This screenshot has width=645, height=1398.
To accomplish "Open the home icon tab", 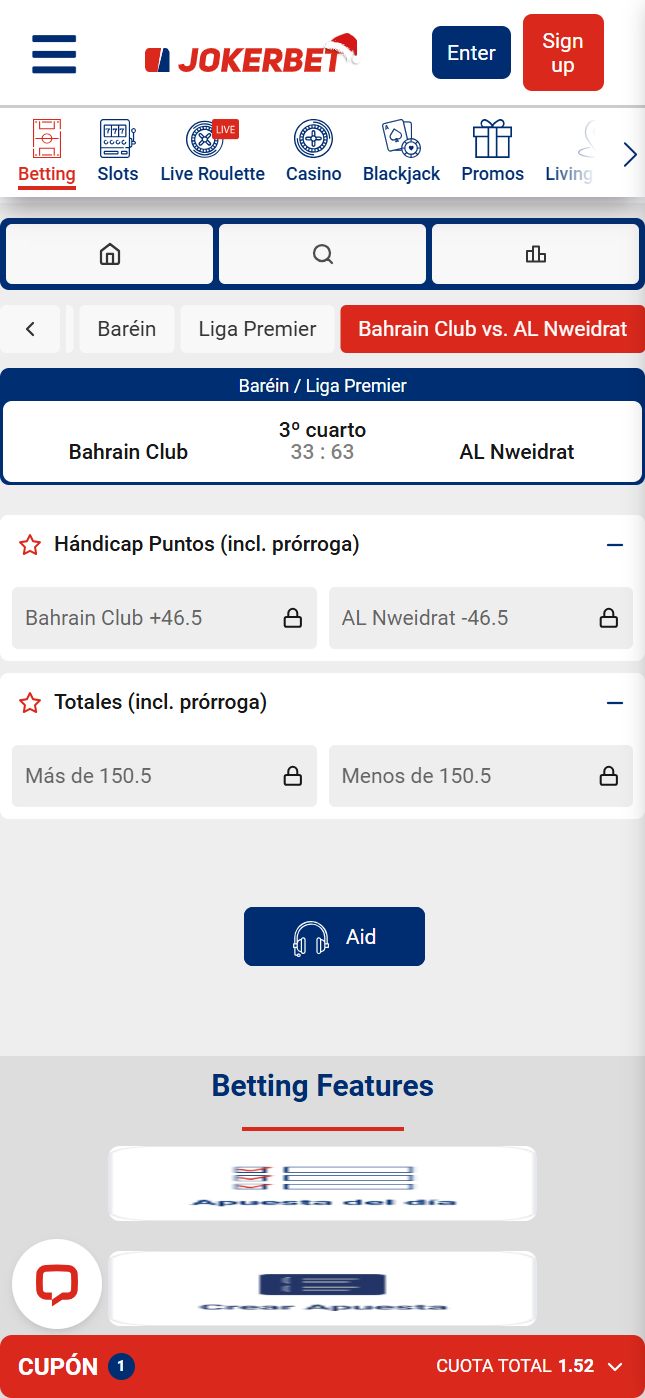I will point(109,254).
